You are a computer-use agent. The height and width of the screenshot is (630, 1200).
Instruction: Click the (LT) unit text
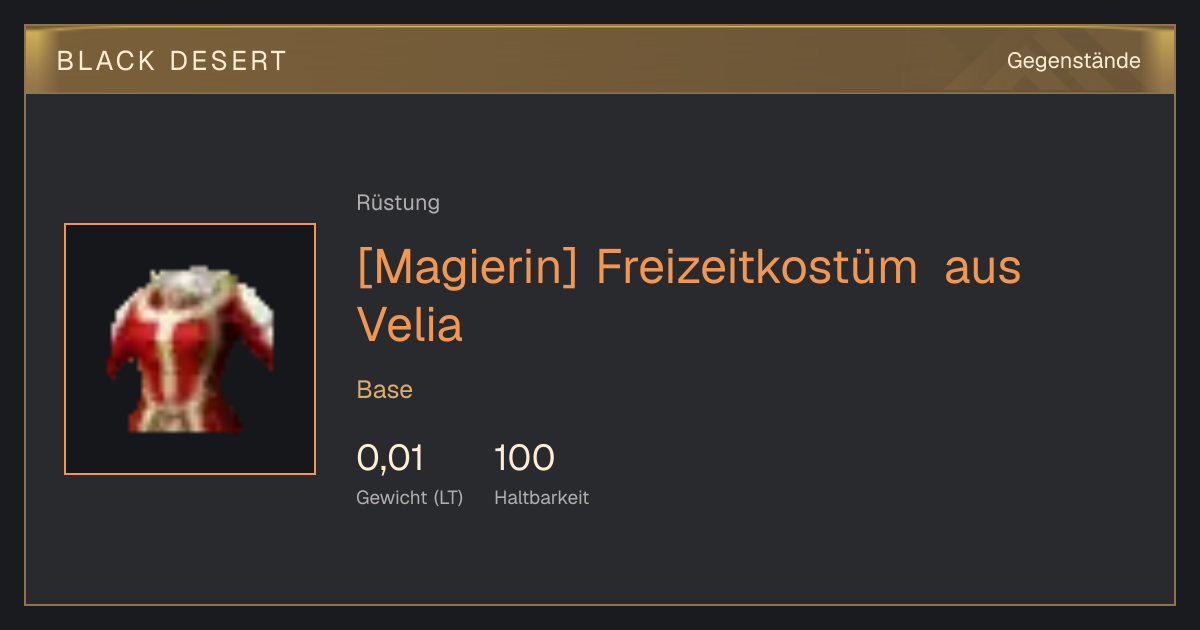pos(448,497)
